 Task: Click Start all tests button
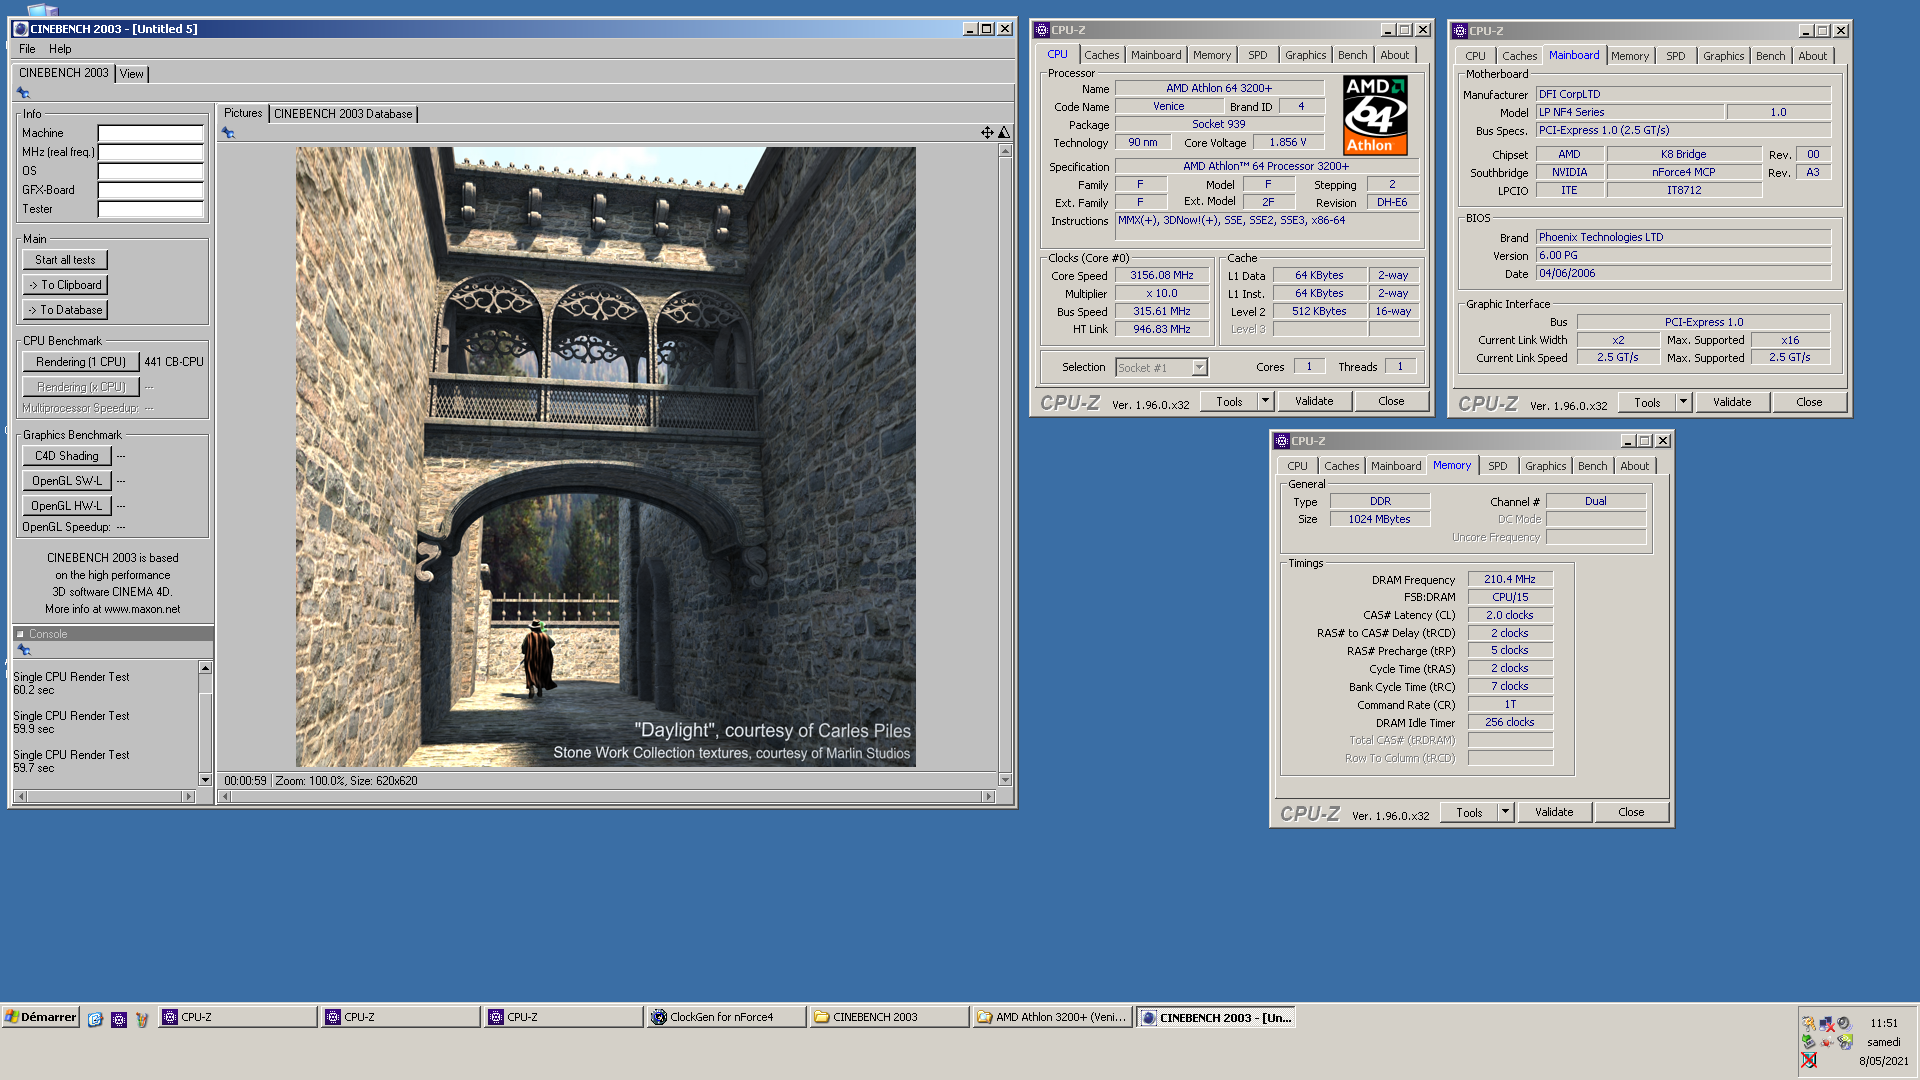[x=65, y=260]
